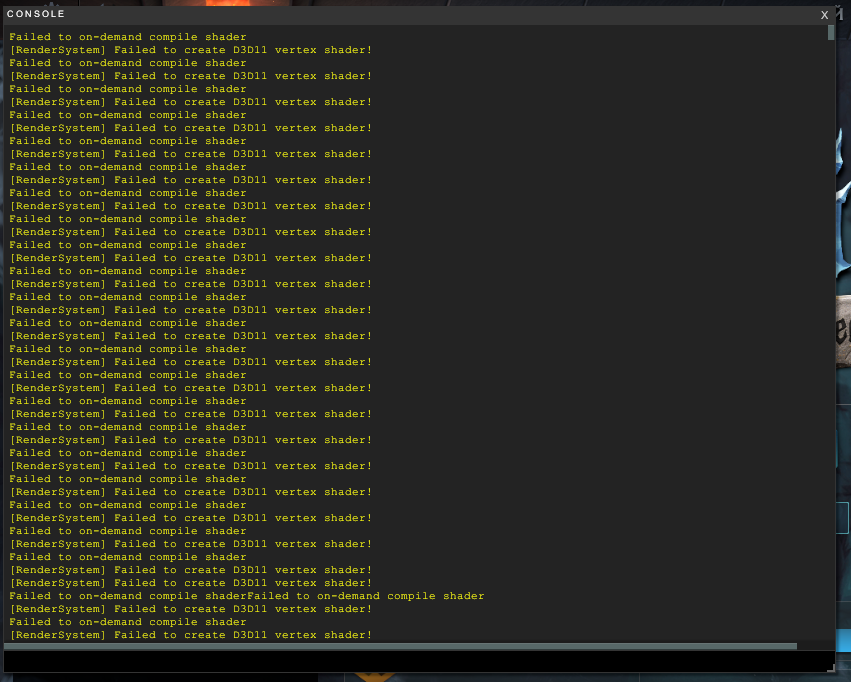Click the console horizontal scrollbar thumb
This screenshot has width=851, height=682.
point(400,646)
